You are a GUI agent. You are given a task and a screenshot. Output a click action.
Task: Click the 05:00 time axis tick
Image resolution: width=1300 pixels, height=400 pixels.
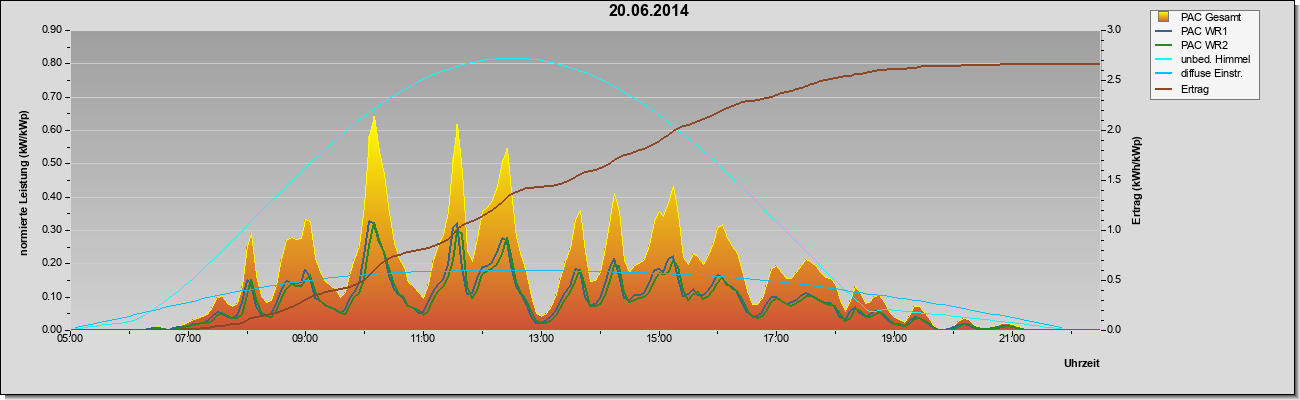tap(70, 339)
